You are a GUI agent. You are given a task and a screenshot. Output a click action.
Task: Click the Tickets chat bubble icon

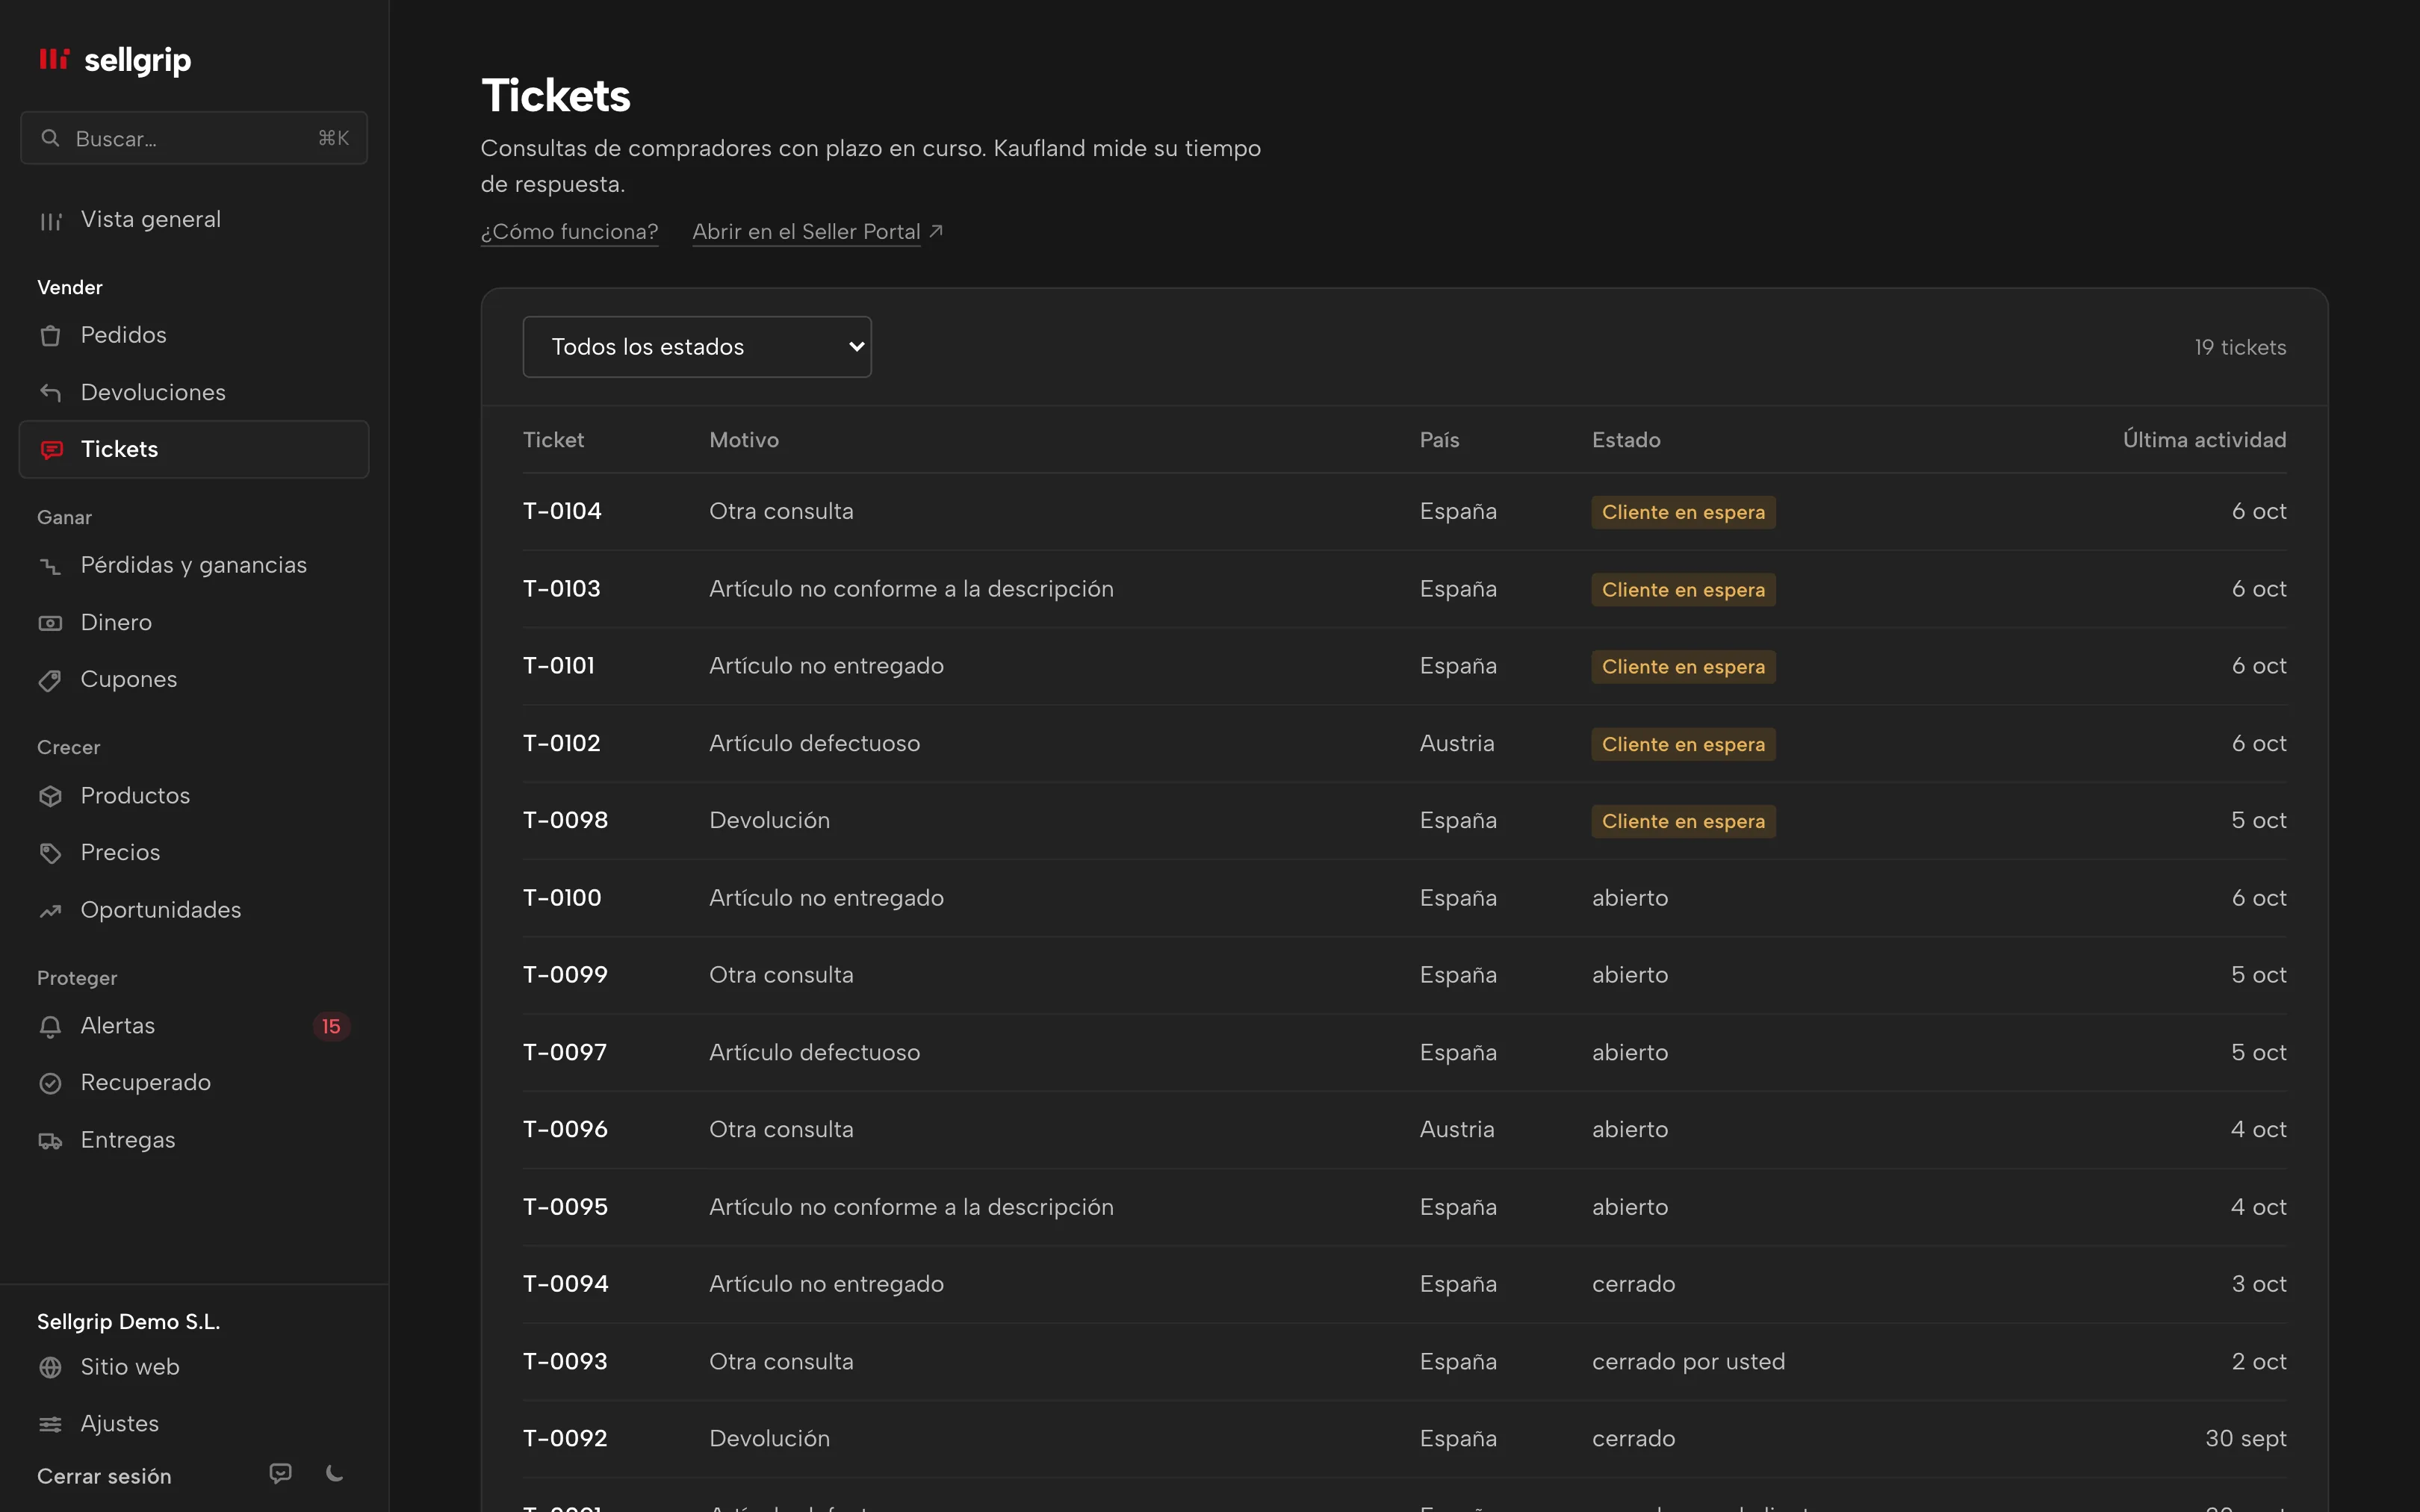tap(51, 450)
